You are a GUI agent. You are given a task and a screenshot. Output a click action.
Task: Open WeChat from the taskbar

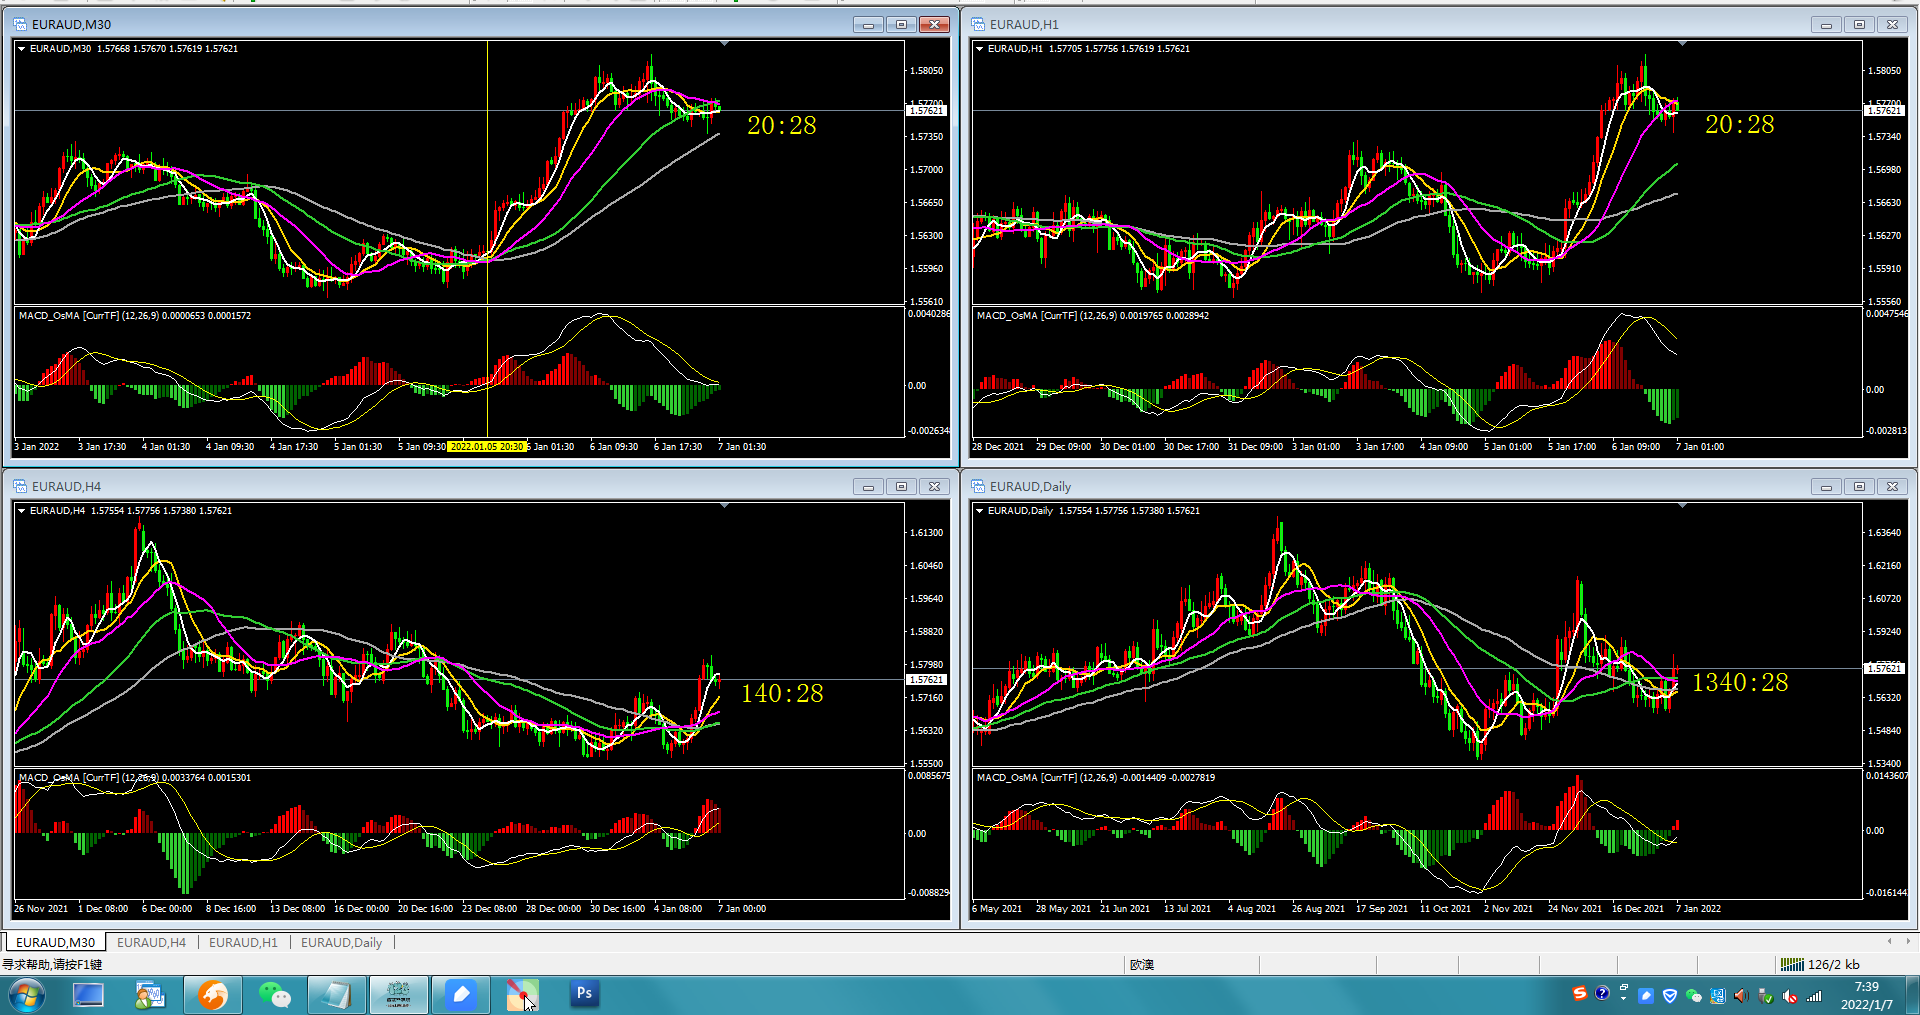(x=274, y=995)
